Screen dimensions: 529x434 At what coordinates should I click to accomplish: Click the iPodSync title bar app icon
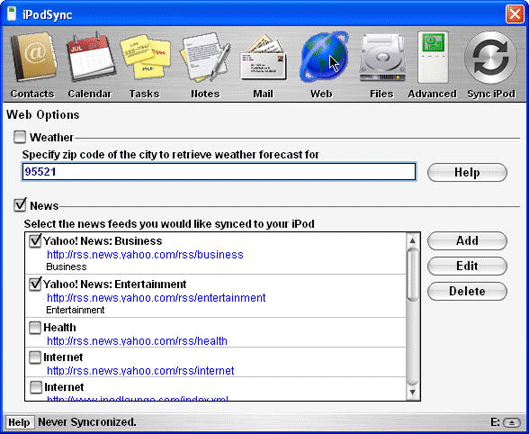tap(12, 15)
